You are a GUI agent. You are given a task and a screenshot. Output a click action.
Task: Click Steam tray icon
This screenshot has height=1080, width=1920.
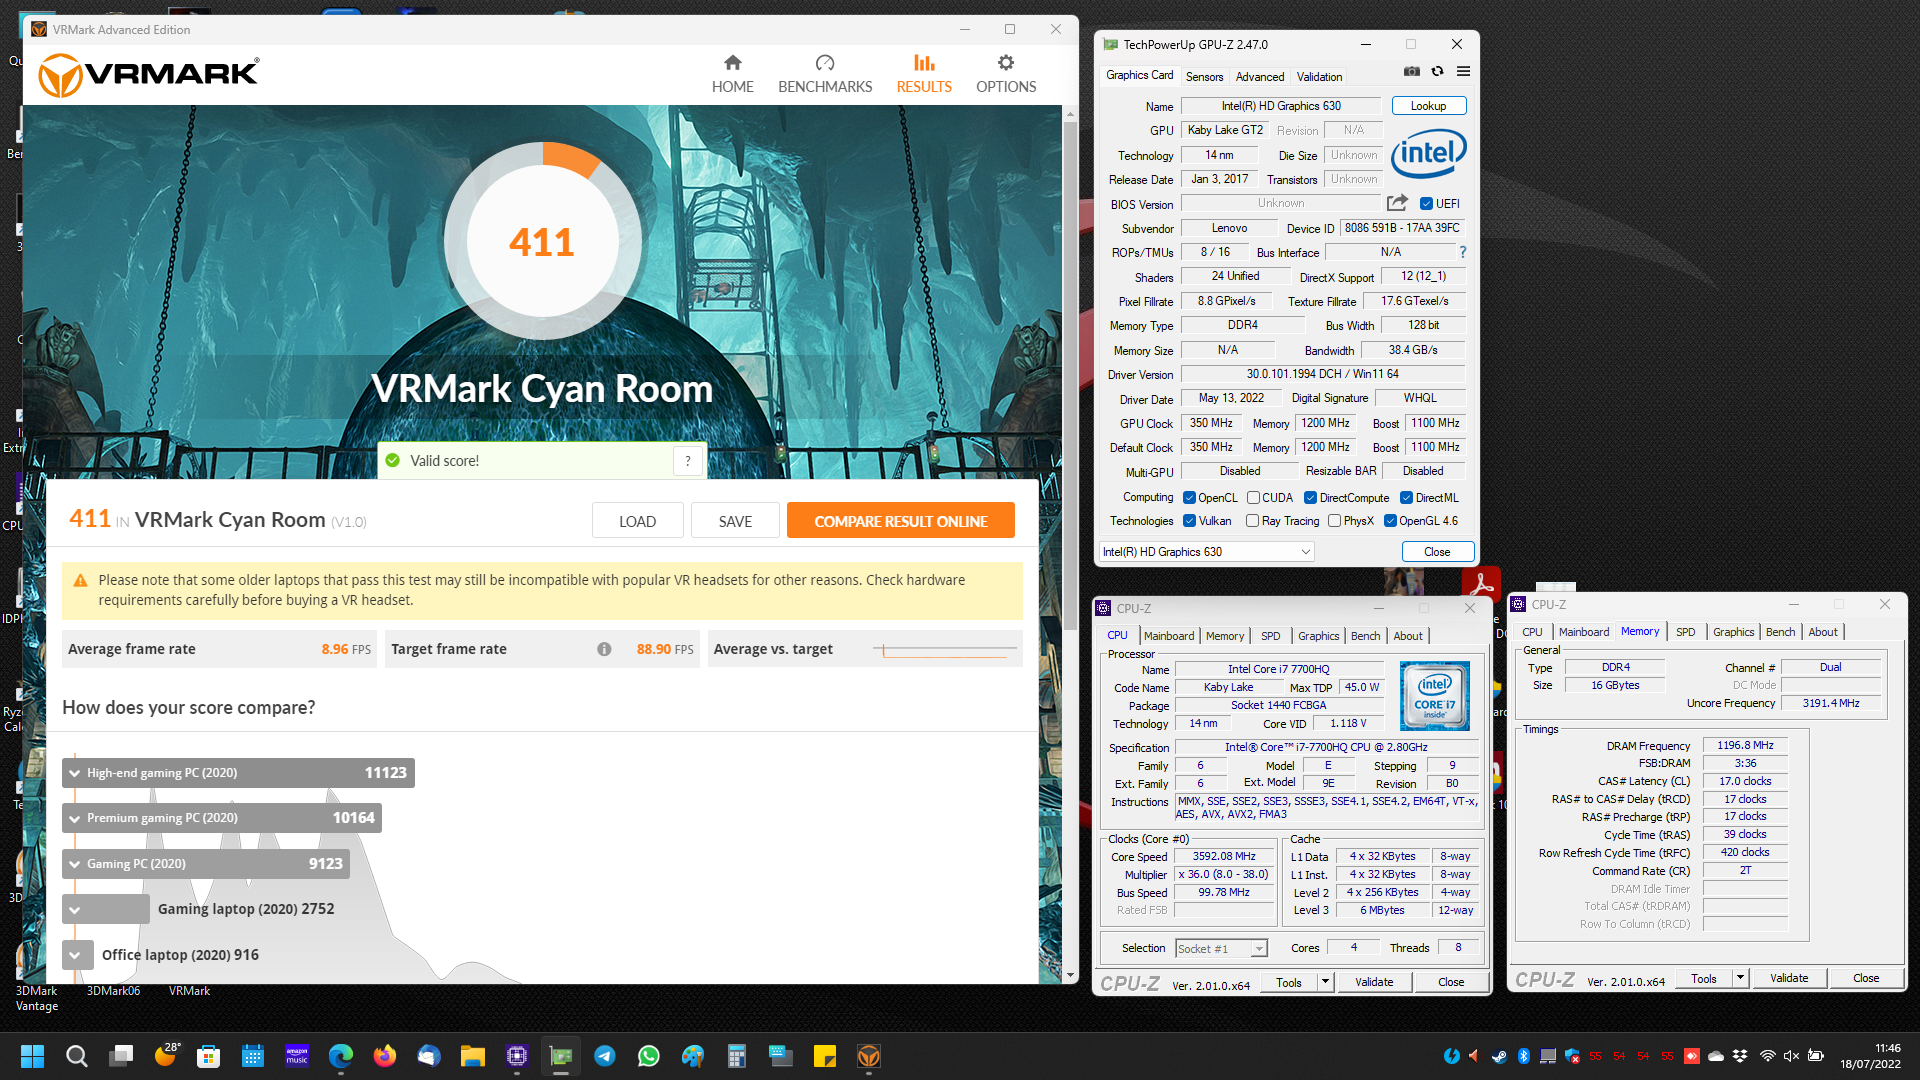pos(1499,1056)
